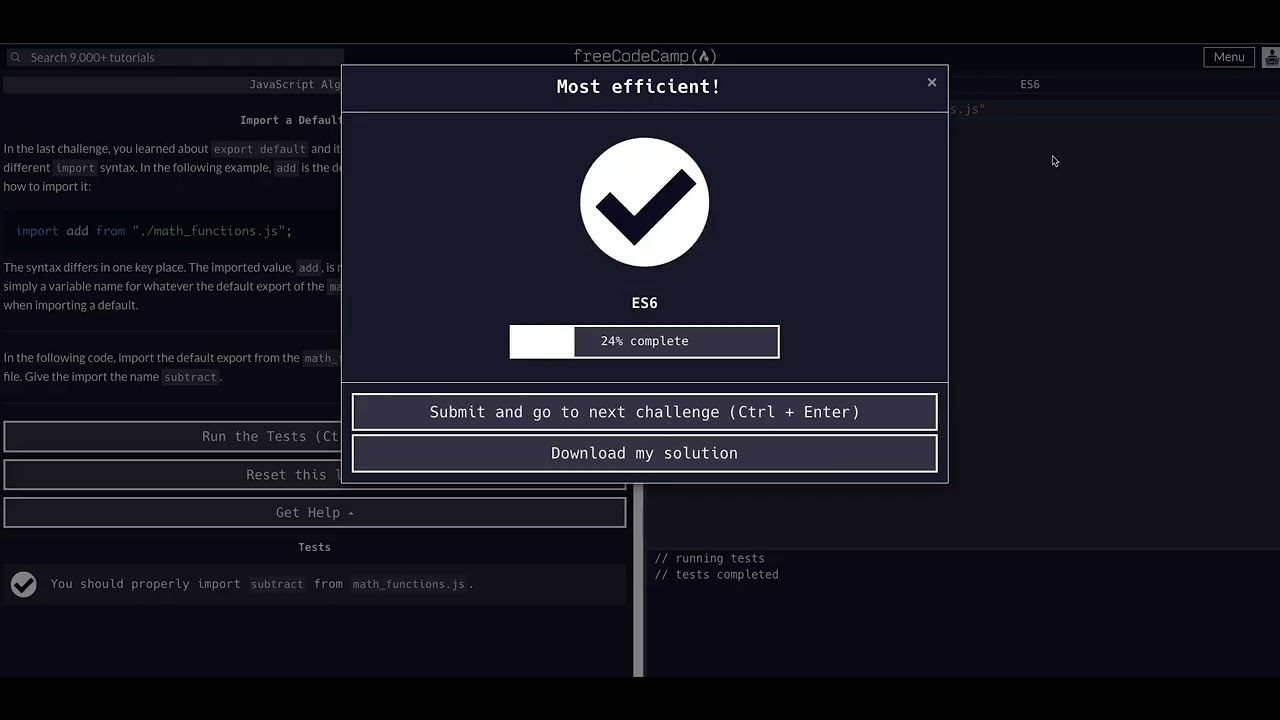Viewport: 1280px width, 720px height.
Task: Click the 24% complete progress bar
Action: (644, 341)
